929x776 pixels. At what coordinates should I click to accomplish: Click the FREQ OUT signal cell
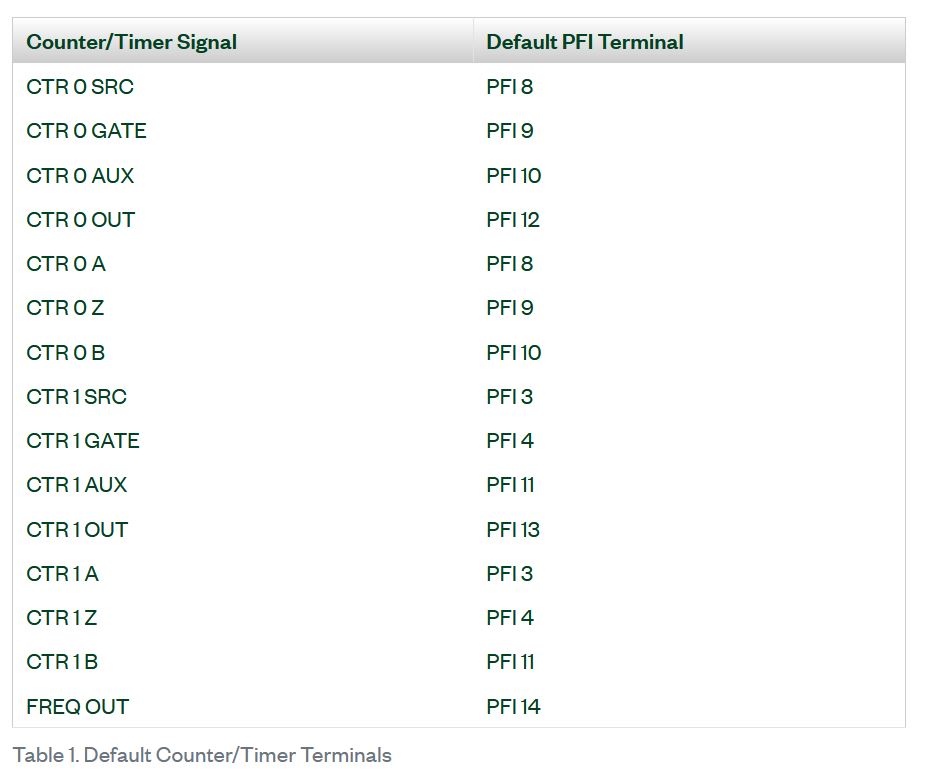tap(78, 707)
